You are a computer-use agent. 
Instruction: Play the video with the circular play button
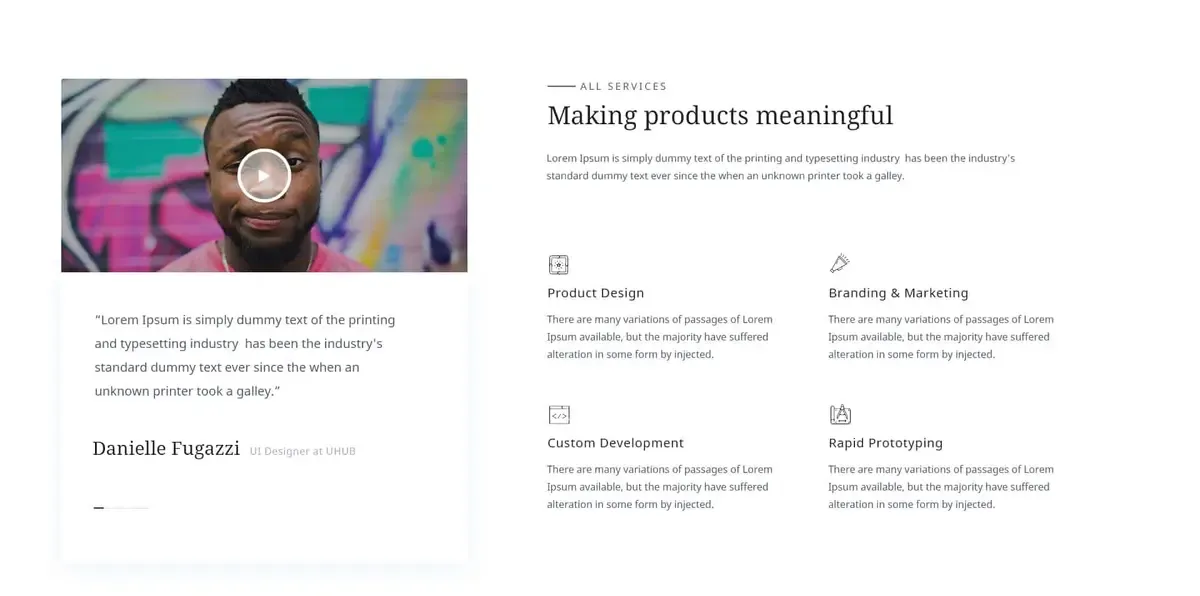(x=264, y=176)
